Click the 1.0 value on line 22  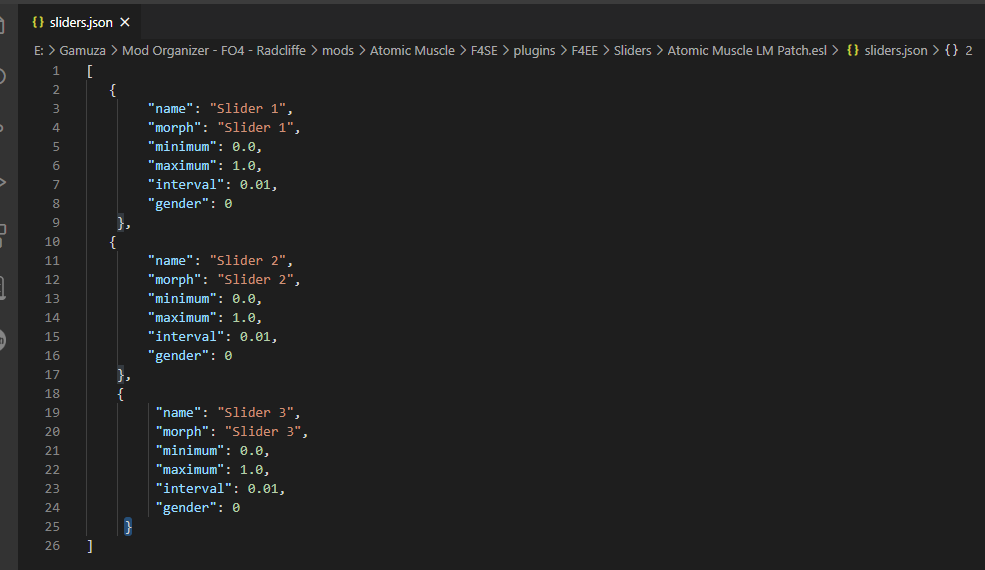pos(251,469)
